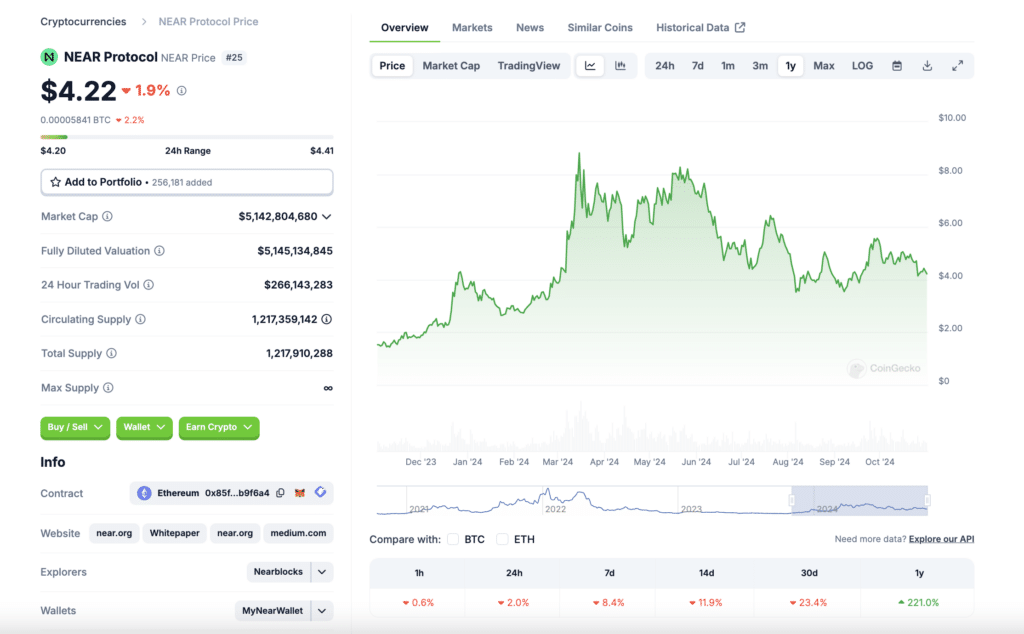1024x634 pixels.
Task: Select the 24h time range
Action: (665, 66)
